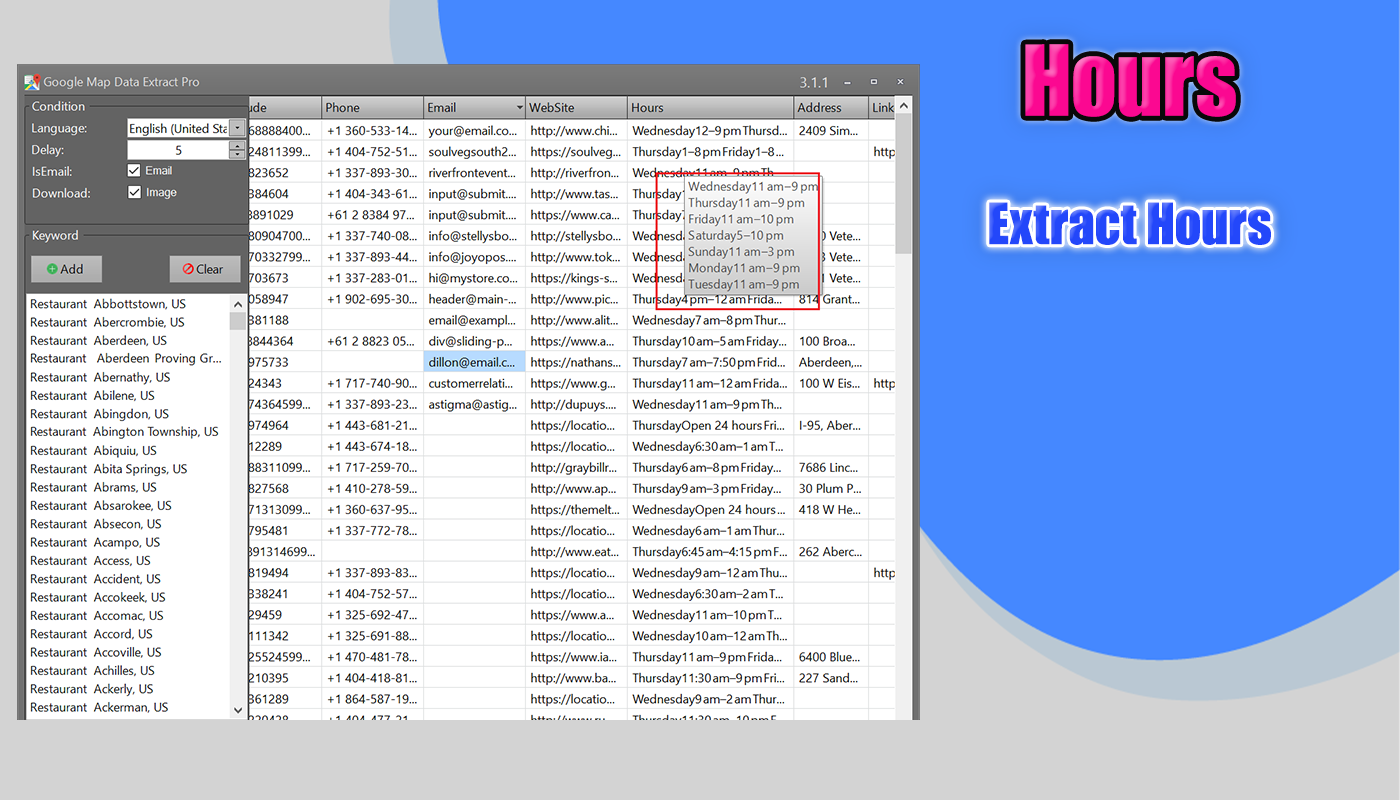
Task: Select keyword Restaurant Achilles, US
Action: click(92, 670)
